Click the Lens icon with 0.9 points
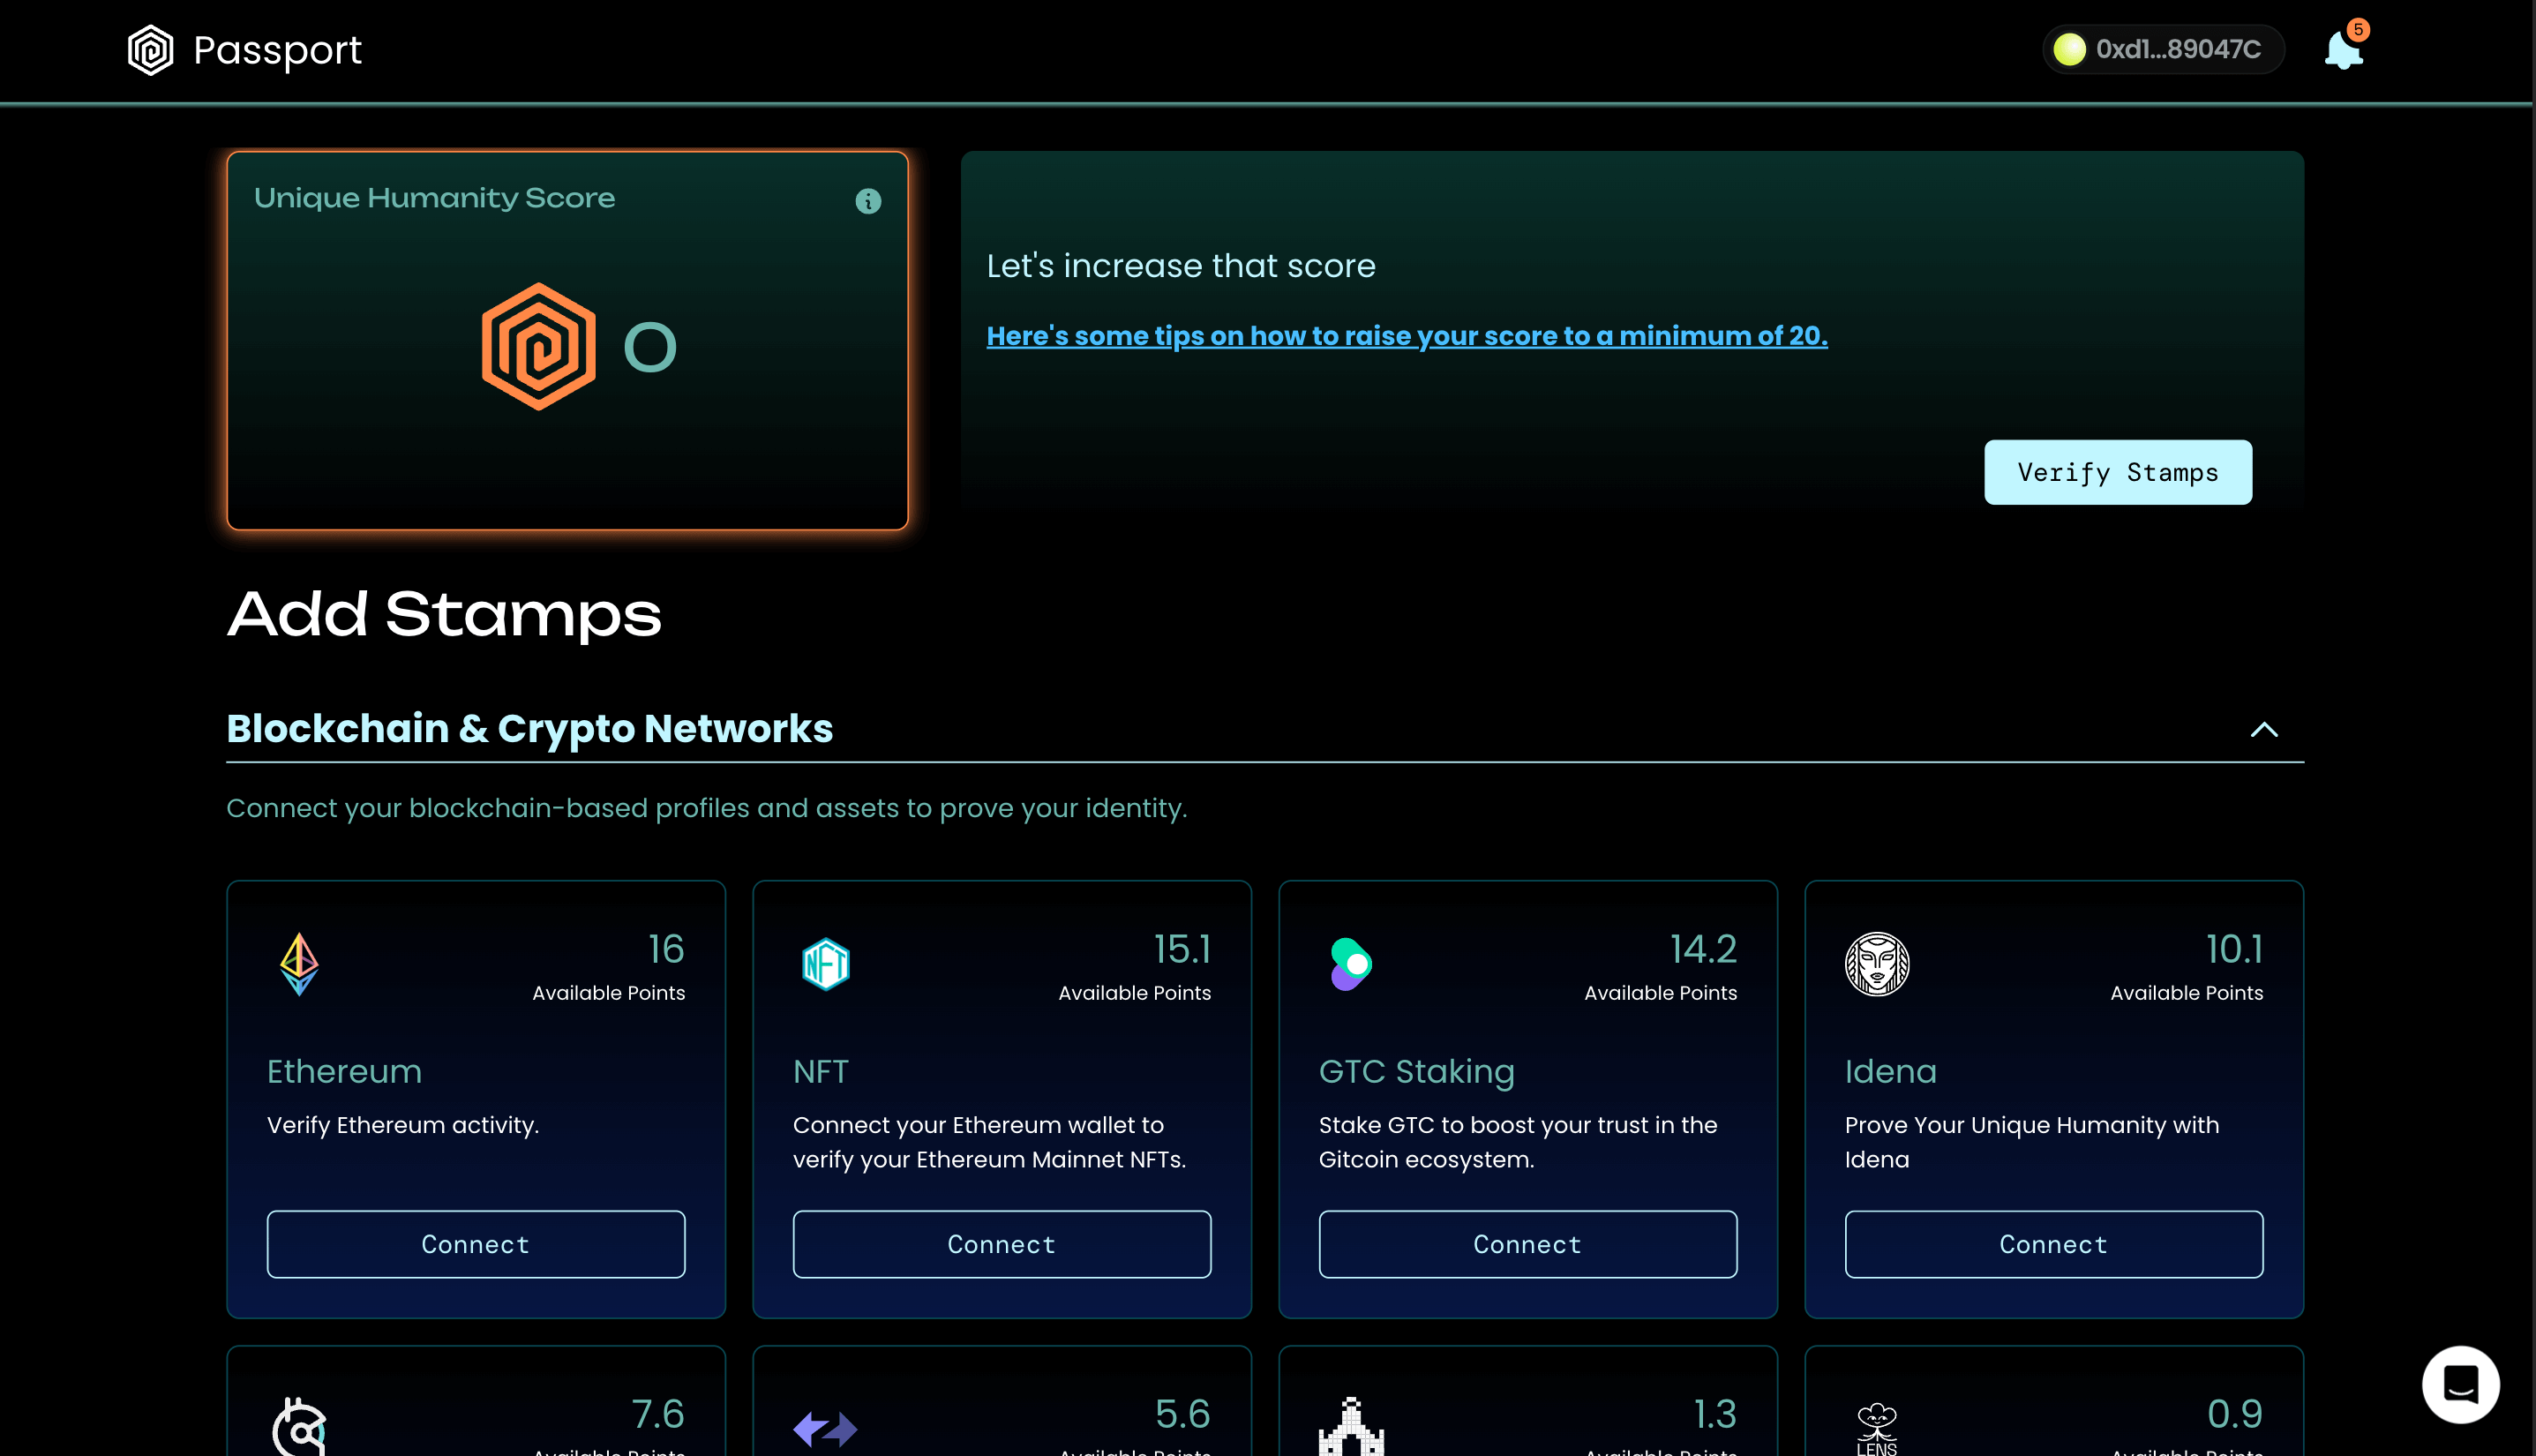Viewport: 2536px width, 1456px height. click(1876, 1429)
